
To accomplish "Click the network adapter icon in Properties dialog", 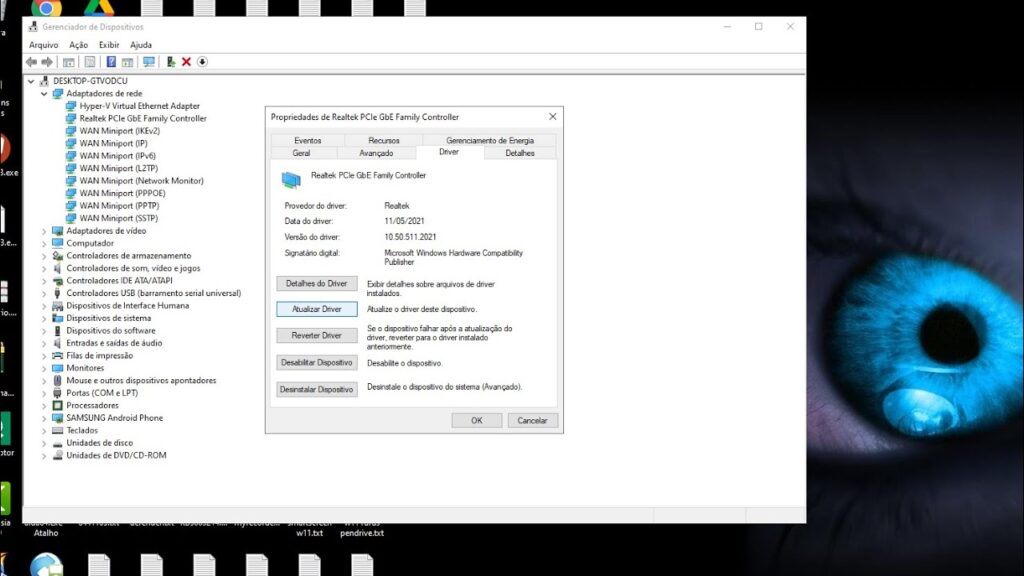I will [291, 179].
